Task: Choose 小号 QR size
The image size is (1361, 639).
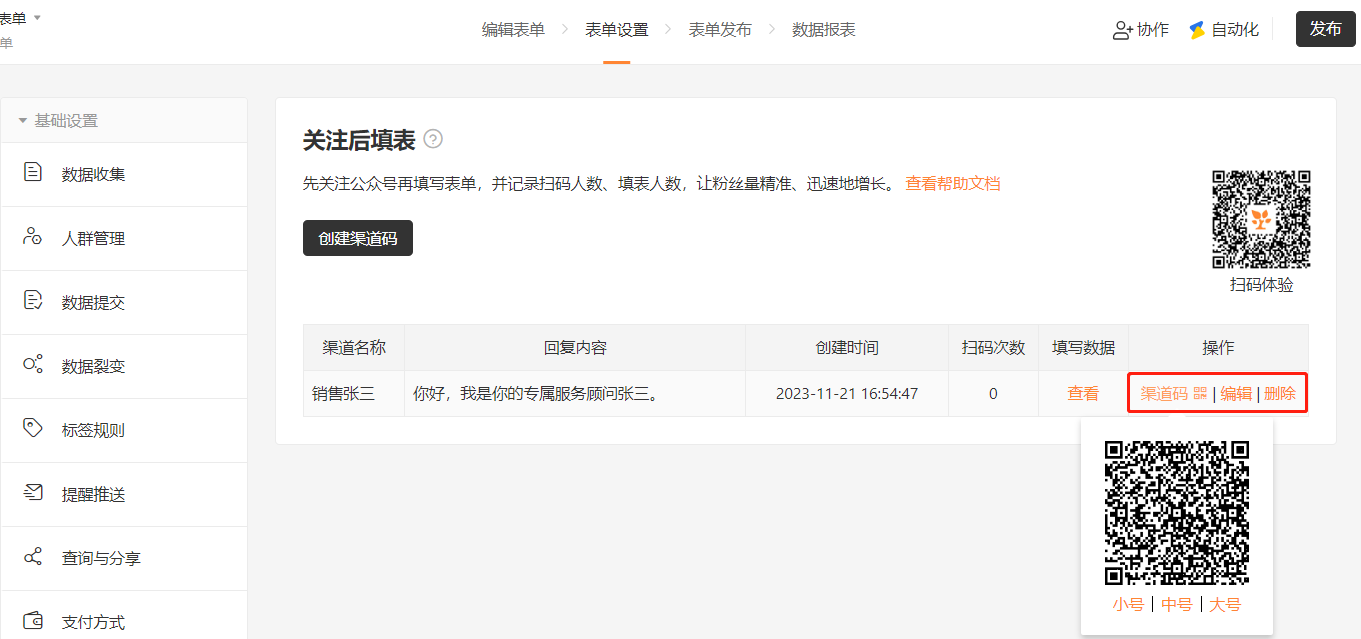Action: [1128, 604]
